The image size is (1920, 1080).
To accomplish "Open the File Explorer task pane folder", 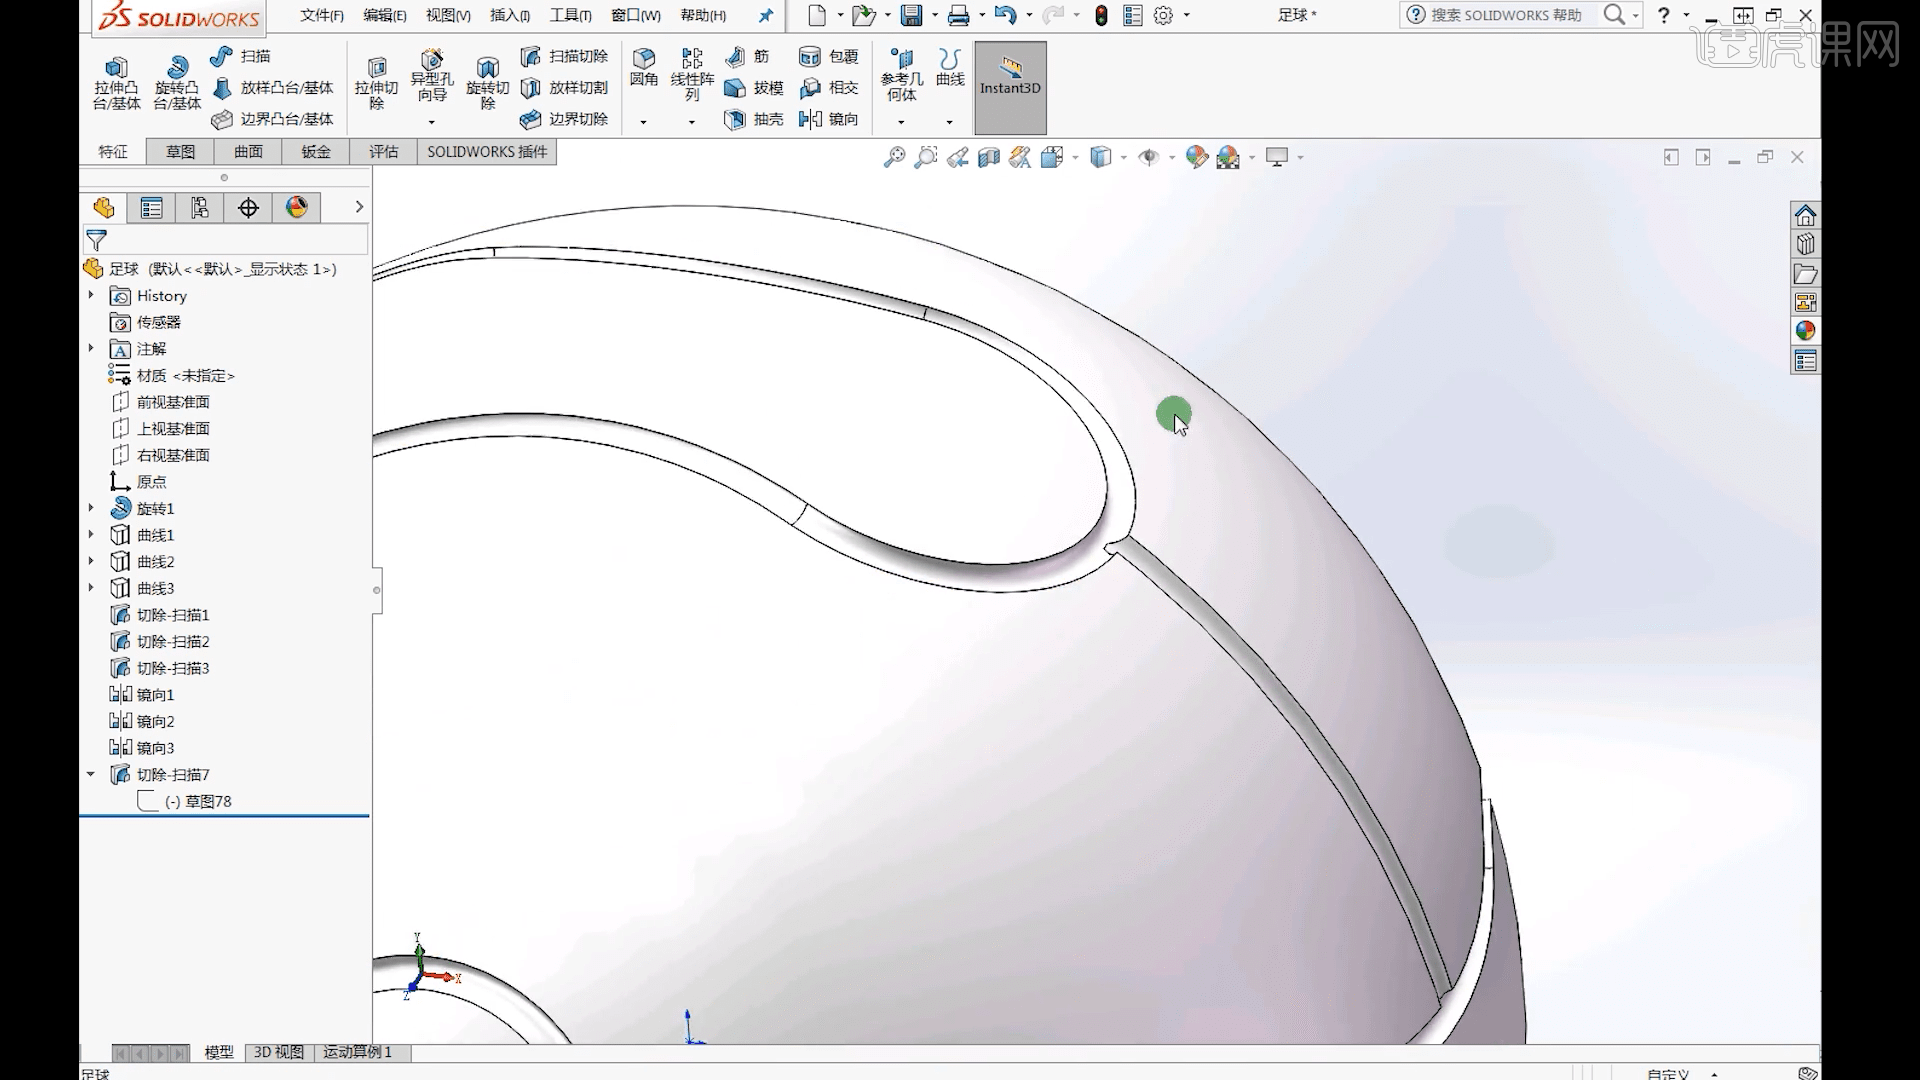I will pyautogui.click(x=1805, y=274).
